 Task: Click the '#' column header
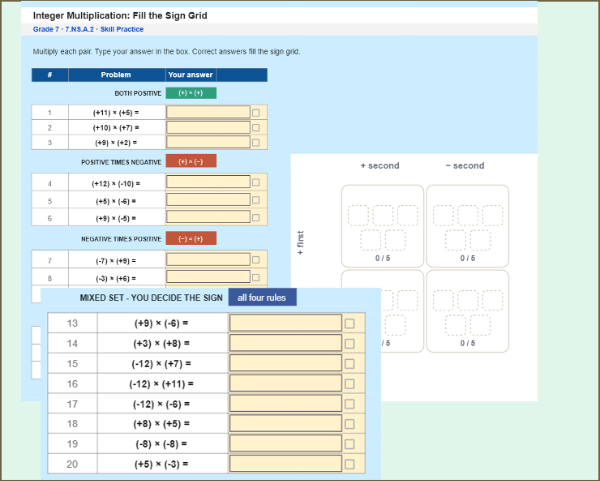[x=50, y=75]
